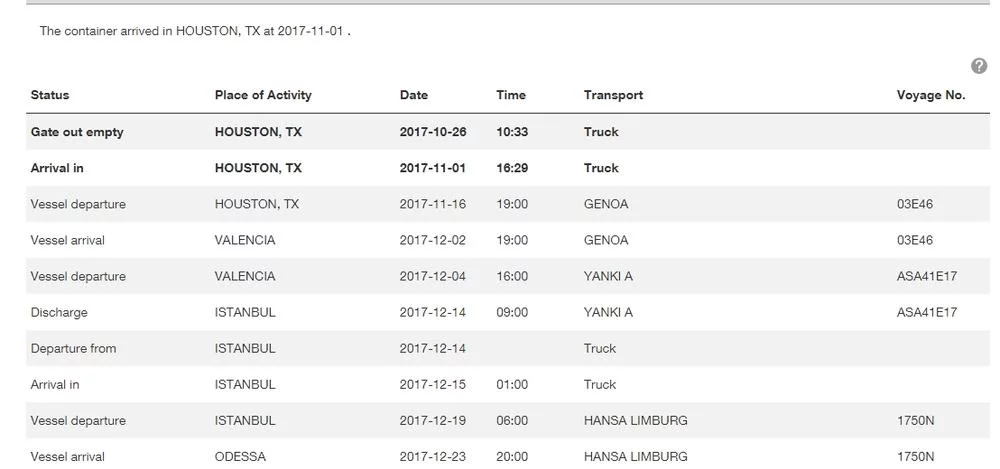This screenshot has width=1000, height=469.
Task: Click the Status column header
Action: [50, 95]
